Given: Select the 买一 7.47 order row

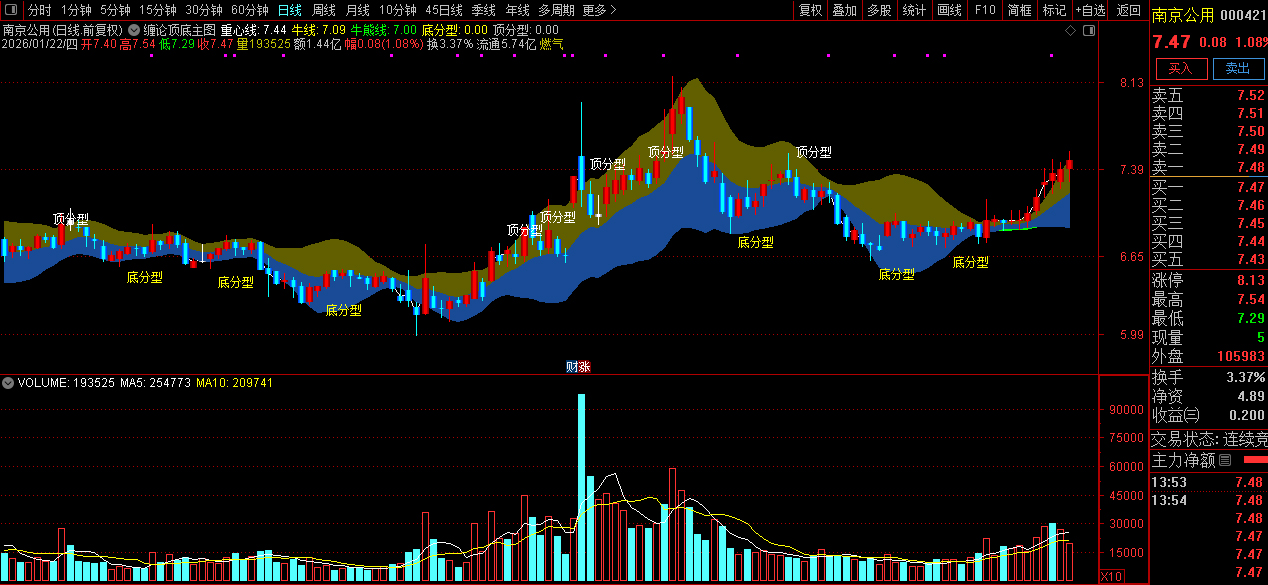Looking at the screenshot, I should 1209,187.
